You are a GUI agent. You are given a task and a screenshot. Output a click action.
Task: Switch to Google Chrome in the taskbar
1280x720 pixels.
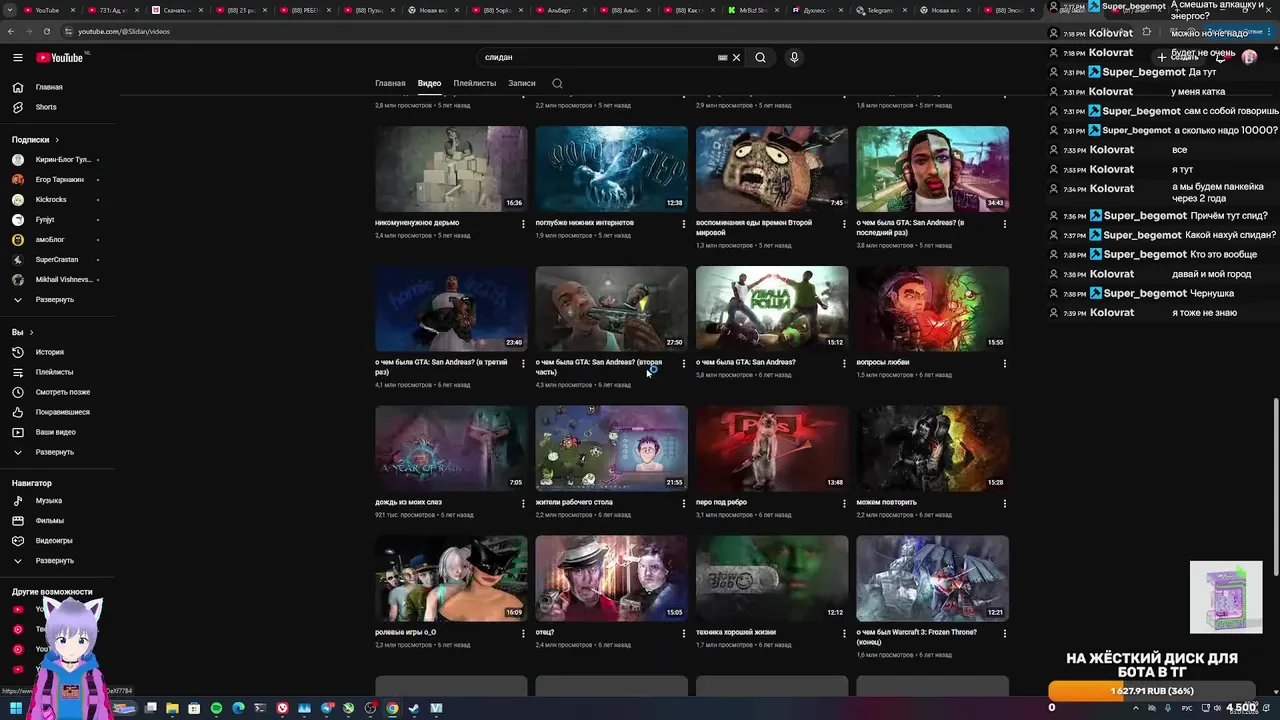coord(392,708)
